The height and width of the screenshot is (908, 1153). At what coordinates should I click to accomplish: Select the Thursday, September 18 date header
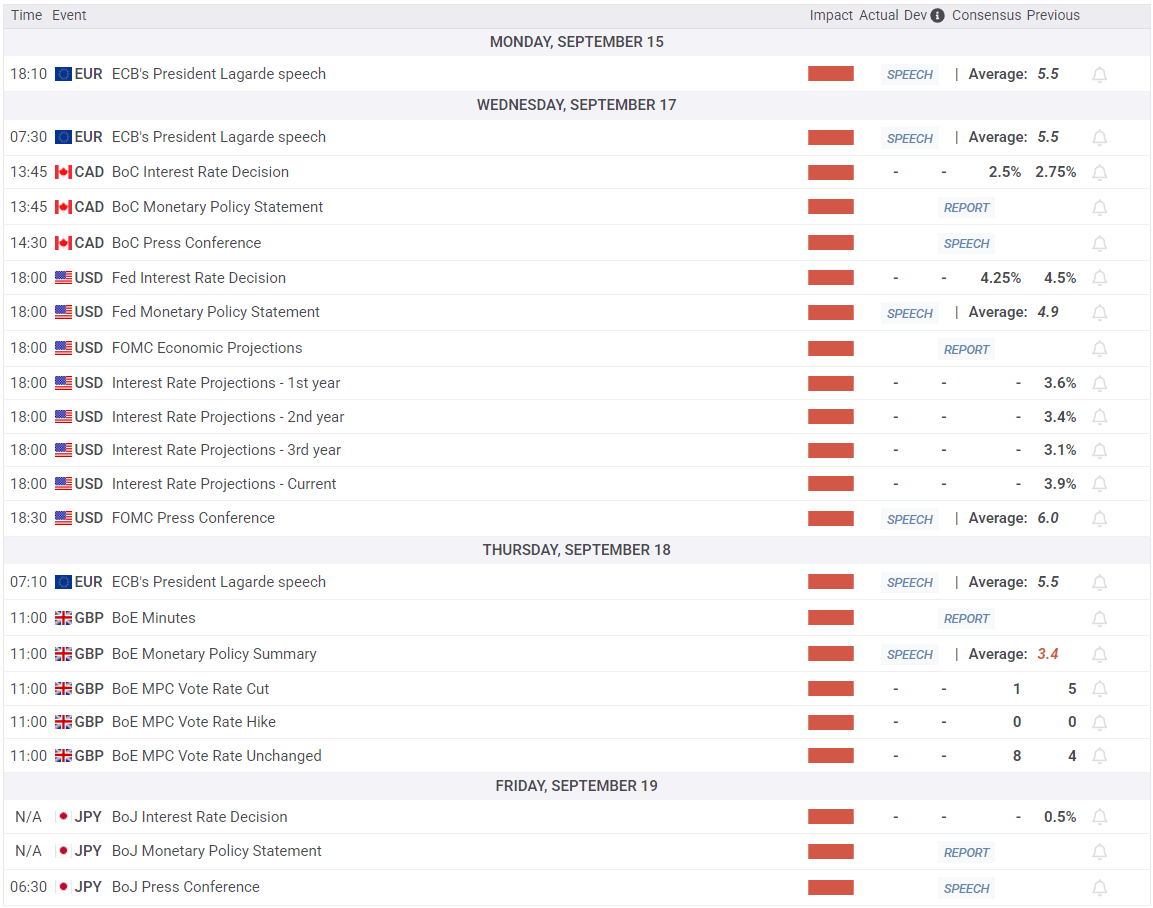576,550
